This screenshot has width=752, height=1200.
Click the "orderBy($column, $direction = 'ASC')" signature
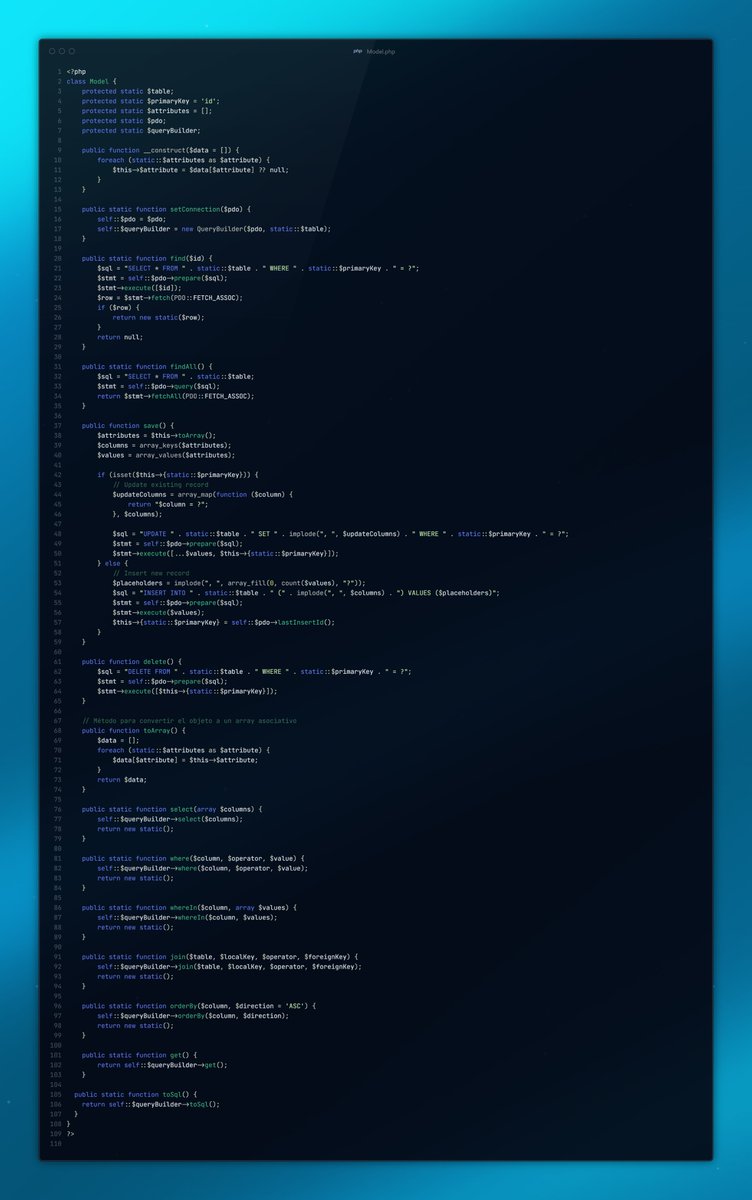pyautogui.click(x=199, y=1005)
